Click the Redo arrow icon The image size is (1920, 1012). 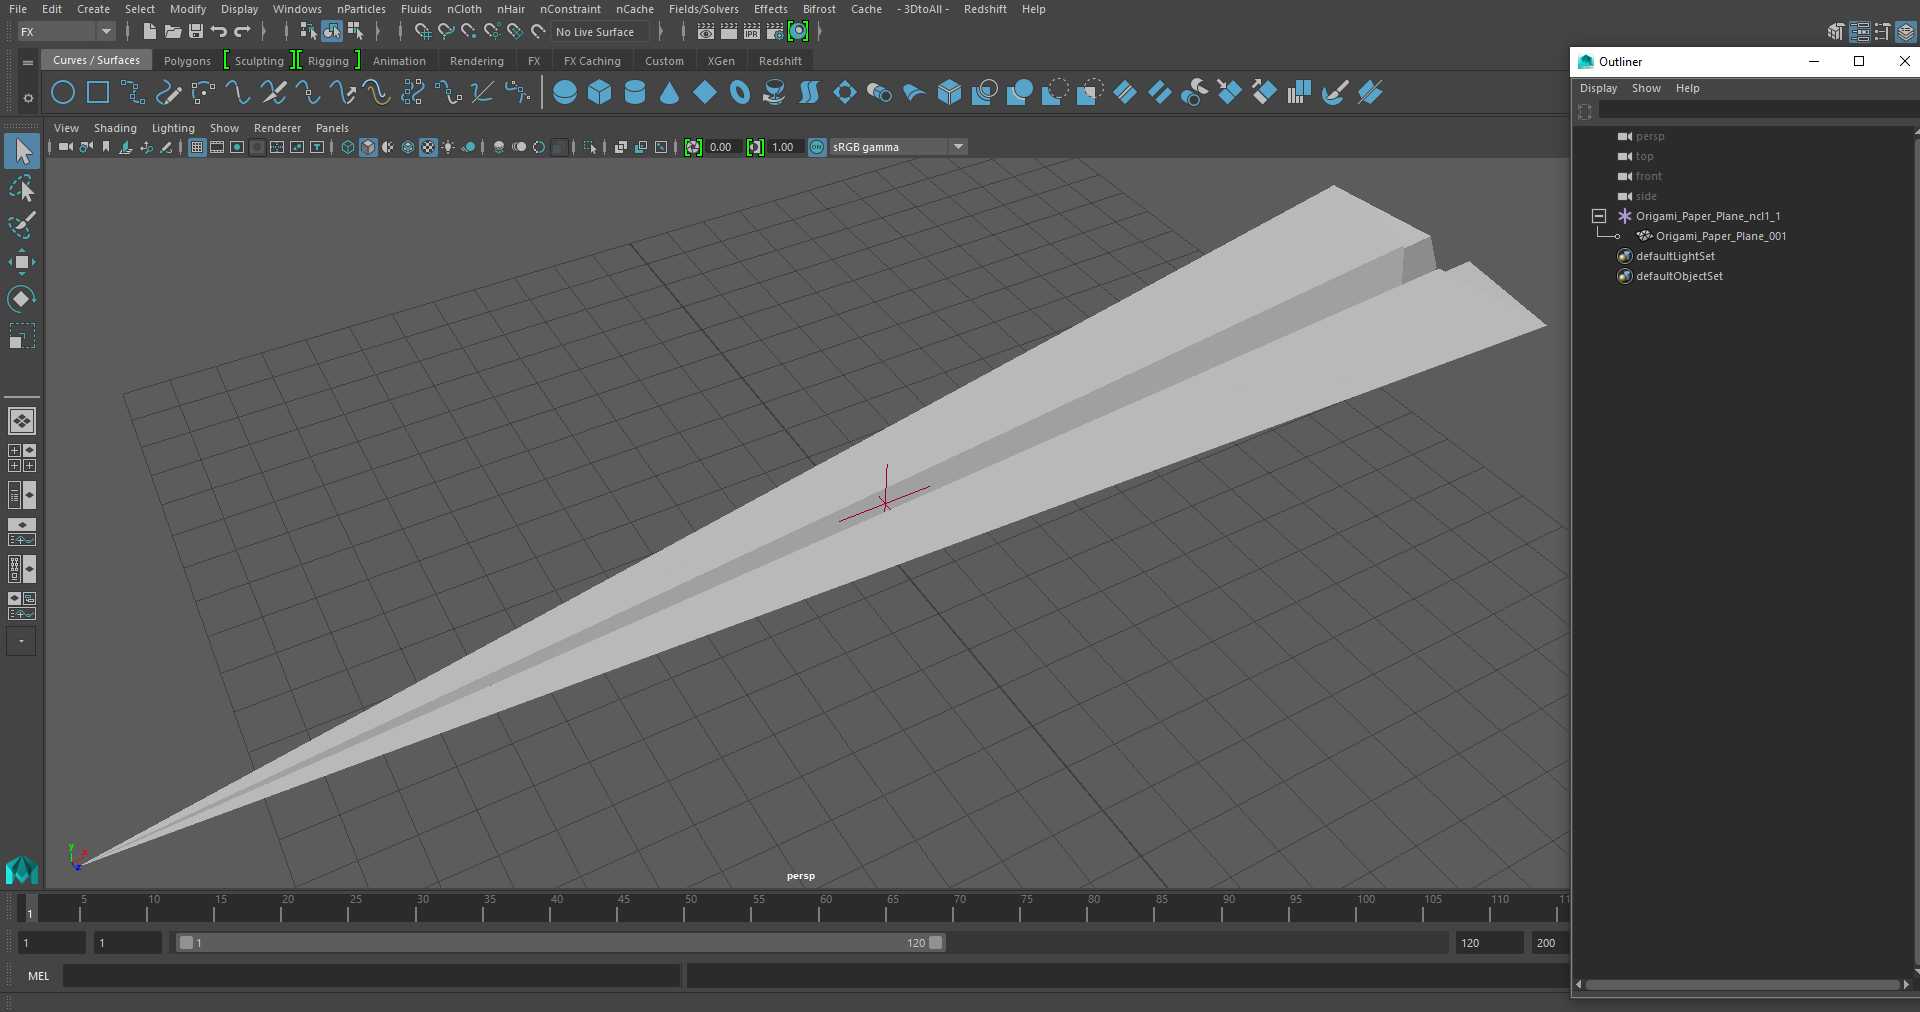click(242, 32)
